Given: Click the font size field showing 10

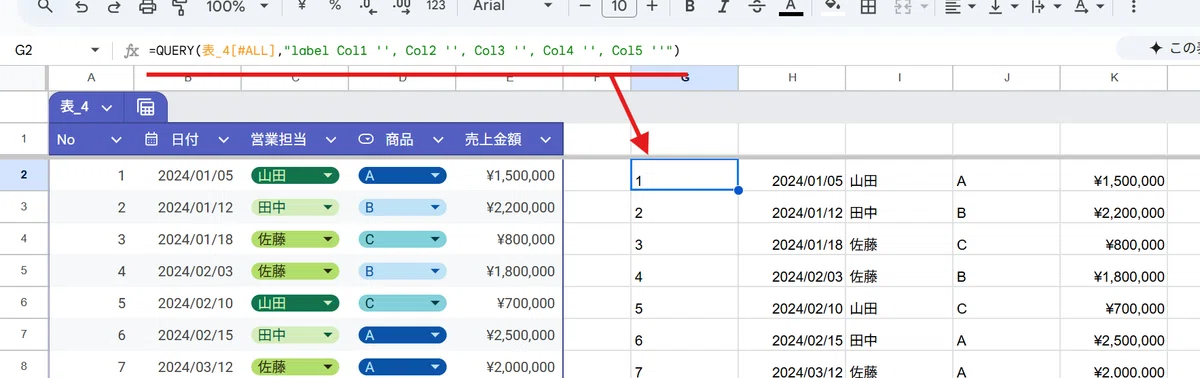Looking at the screenshot, I should 619,6.
